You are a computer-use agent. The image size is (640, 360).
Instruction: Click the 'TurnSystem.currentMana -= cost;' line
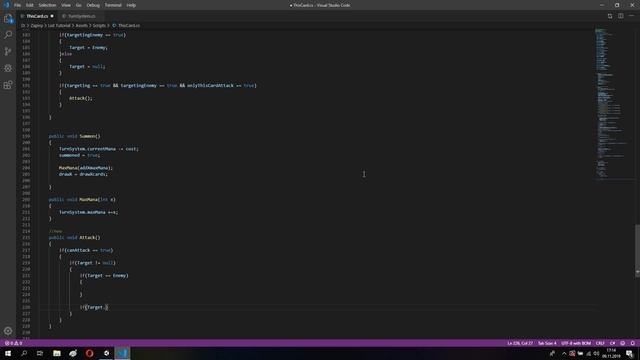tap(99, 149)
